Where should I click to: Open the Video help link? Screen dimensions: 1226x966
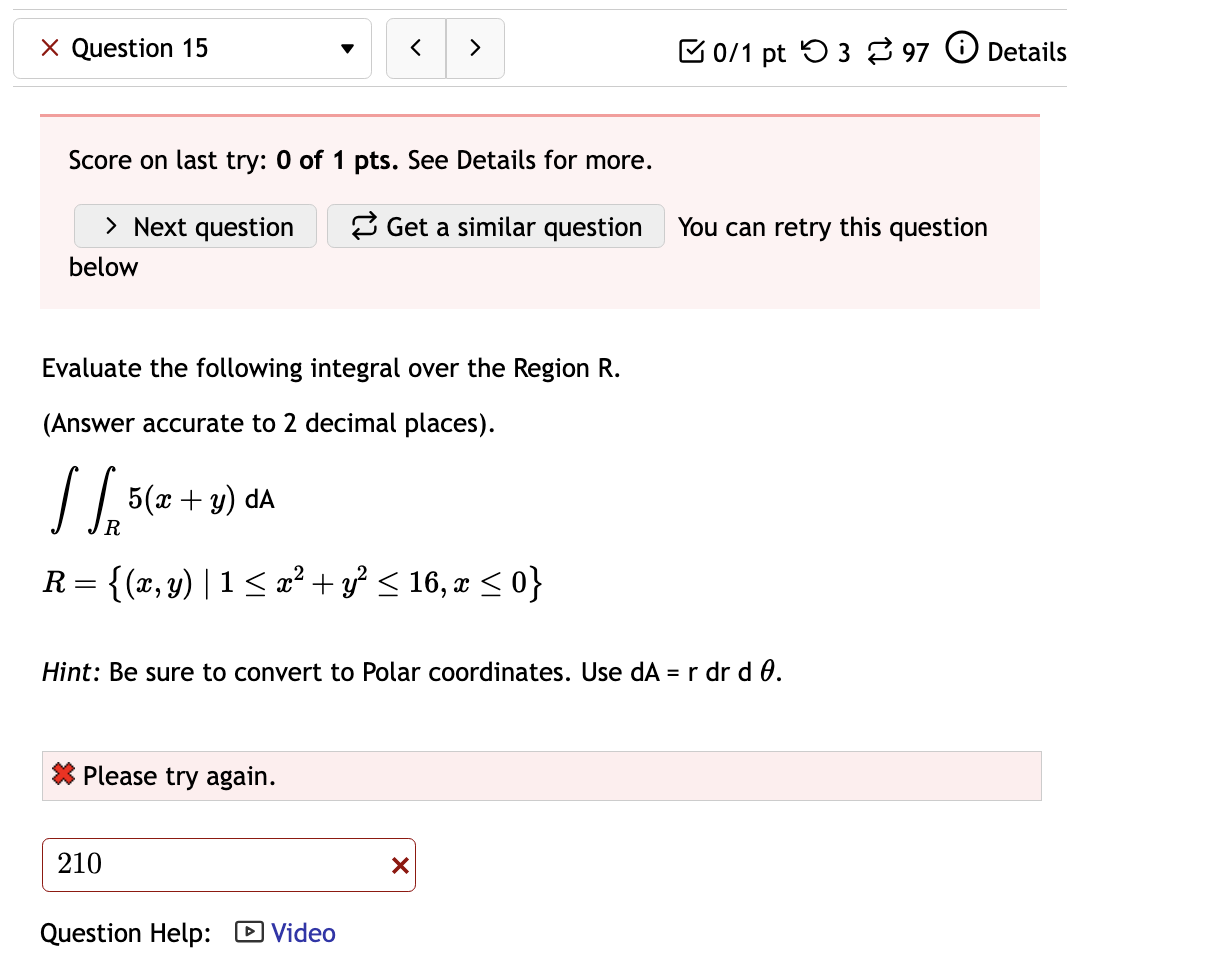coord(302,932)
